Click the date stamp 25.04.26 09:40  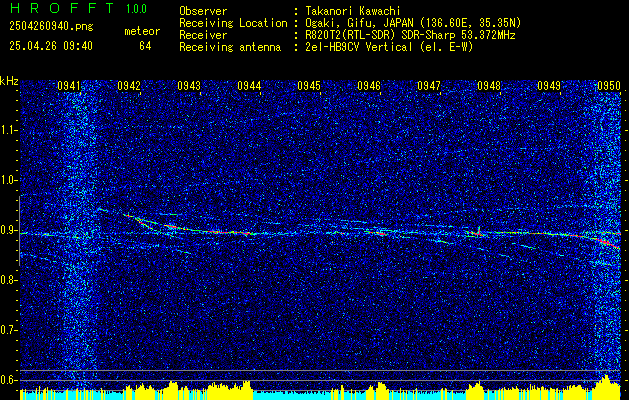click(51, 46)
